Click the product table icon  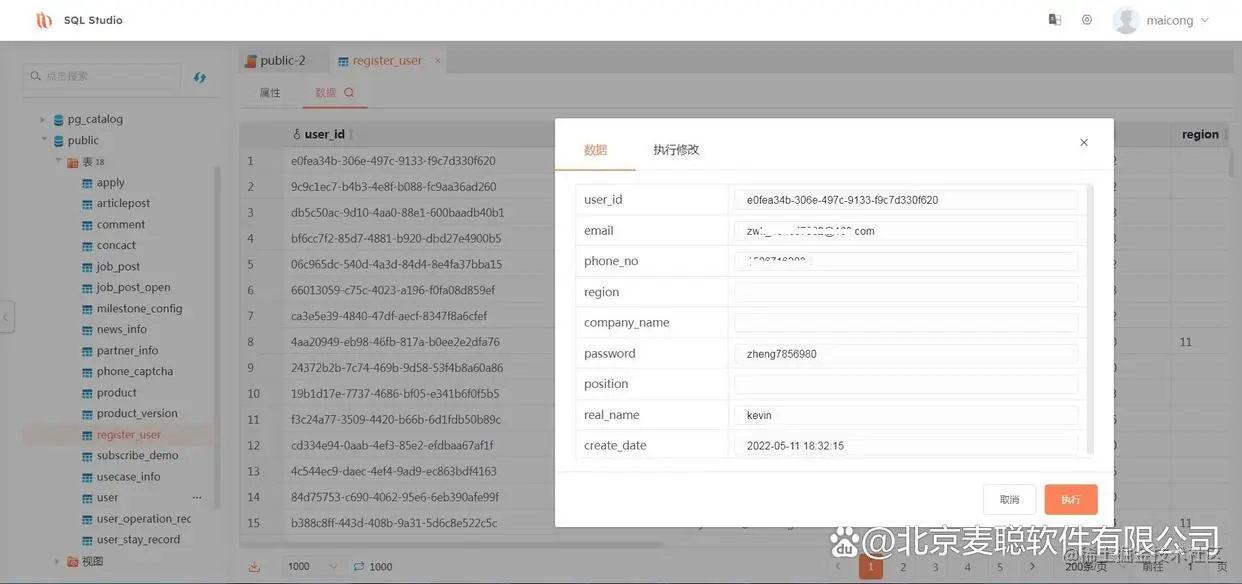click(87, 393)
